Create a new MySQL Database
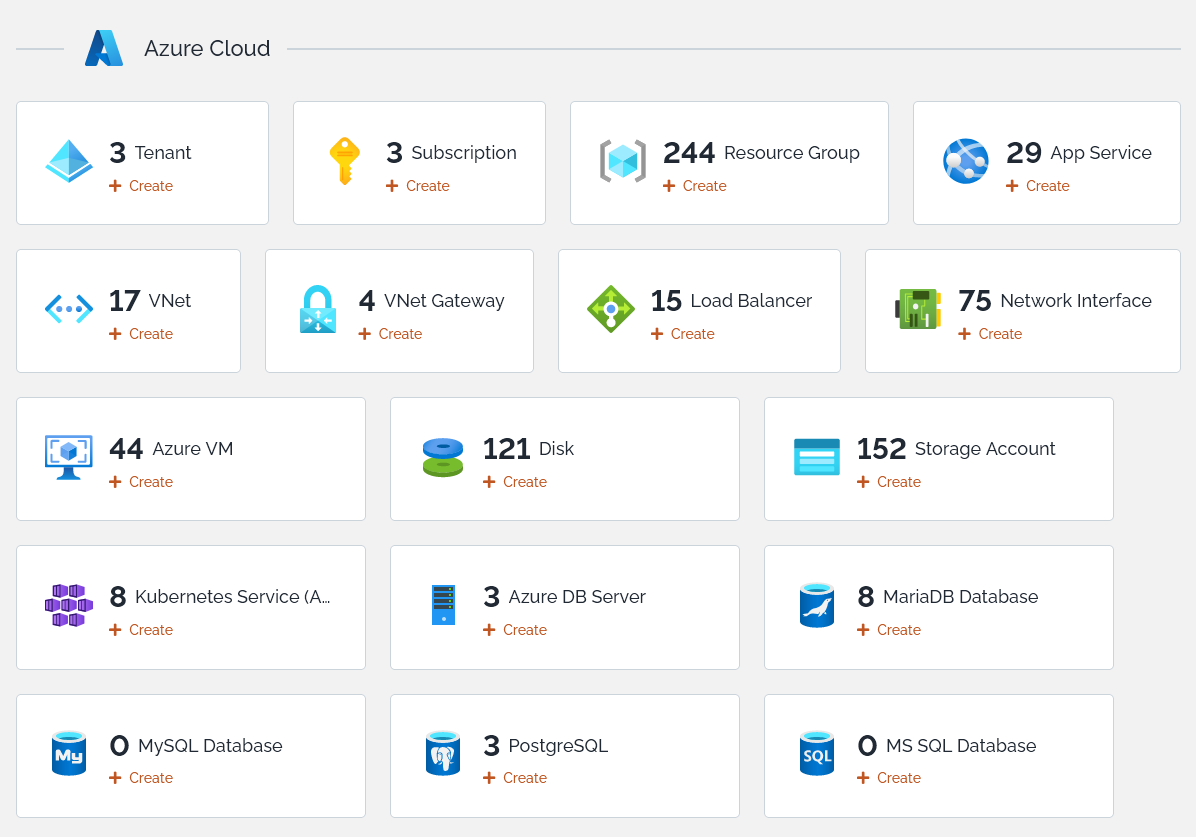The width and height of the screenshot is (1196, 837). click(x=141, y=777)
